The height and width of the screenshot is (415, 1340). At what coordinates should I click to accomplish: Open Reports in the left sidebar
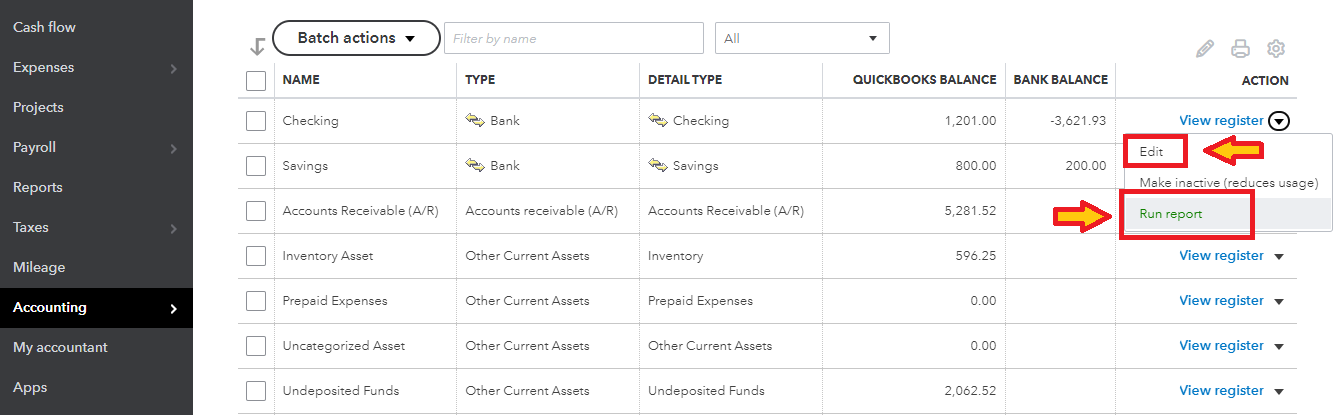(38, 187)
